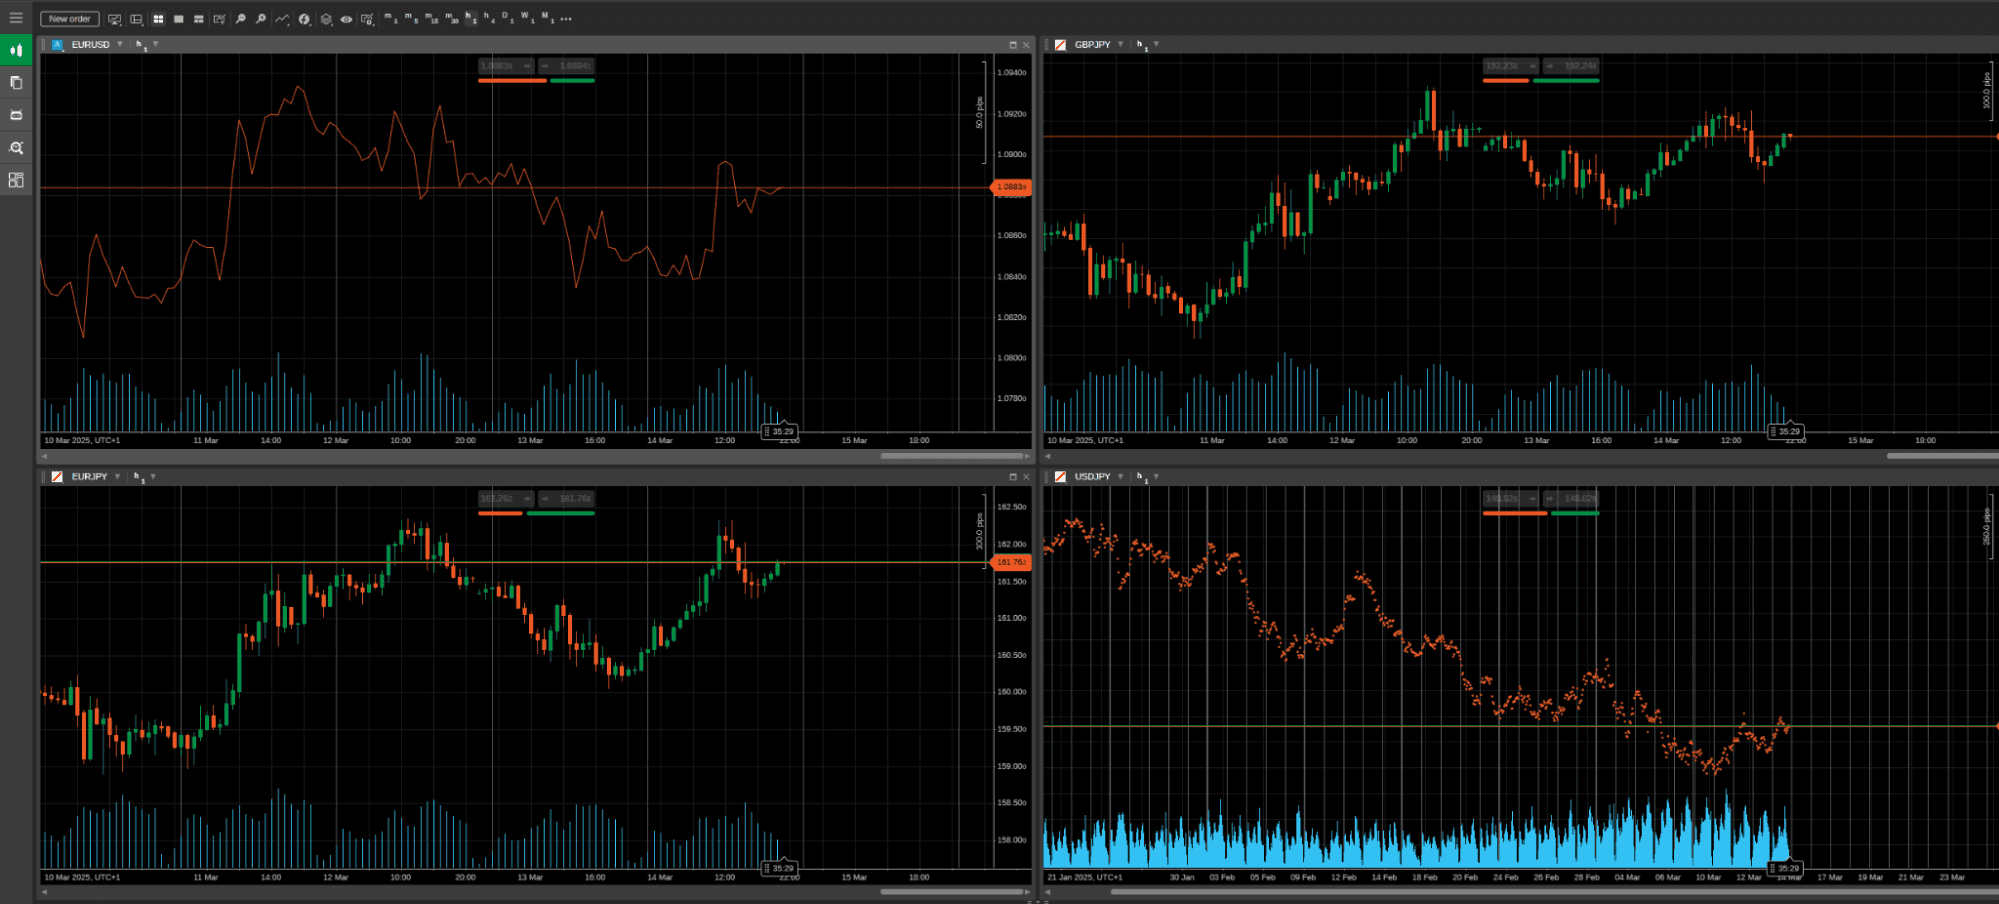Viewport: 1999px width, 904px height.
Task: Toggle the panel layout toolbar icon
Action: click(x=136, y=19)
